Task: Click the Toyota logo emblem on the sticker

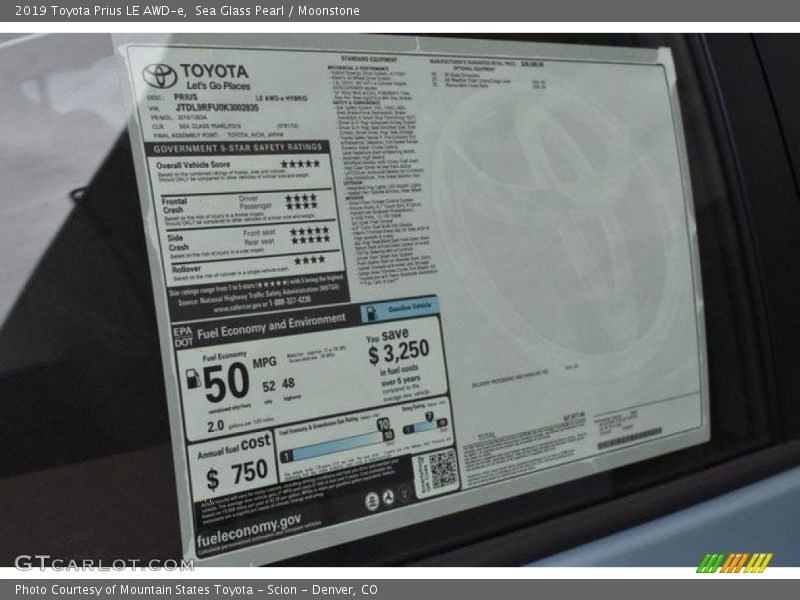Action: 160,76
